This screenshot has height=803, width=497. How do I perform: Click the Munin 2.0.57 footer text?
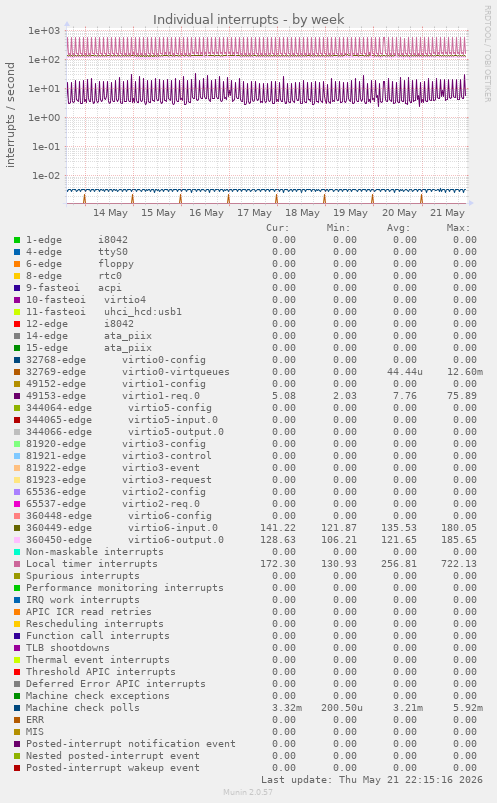pyautogui.click(x=248, y=792)
